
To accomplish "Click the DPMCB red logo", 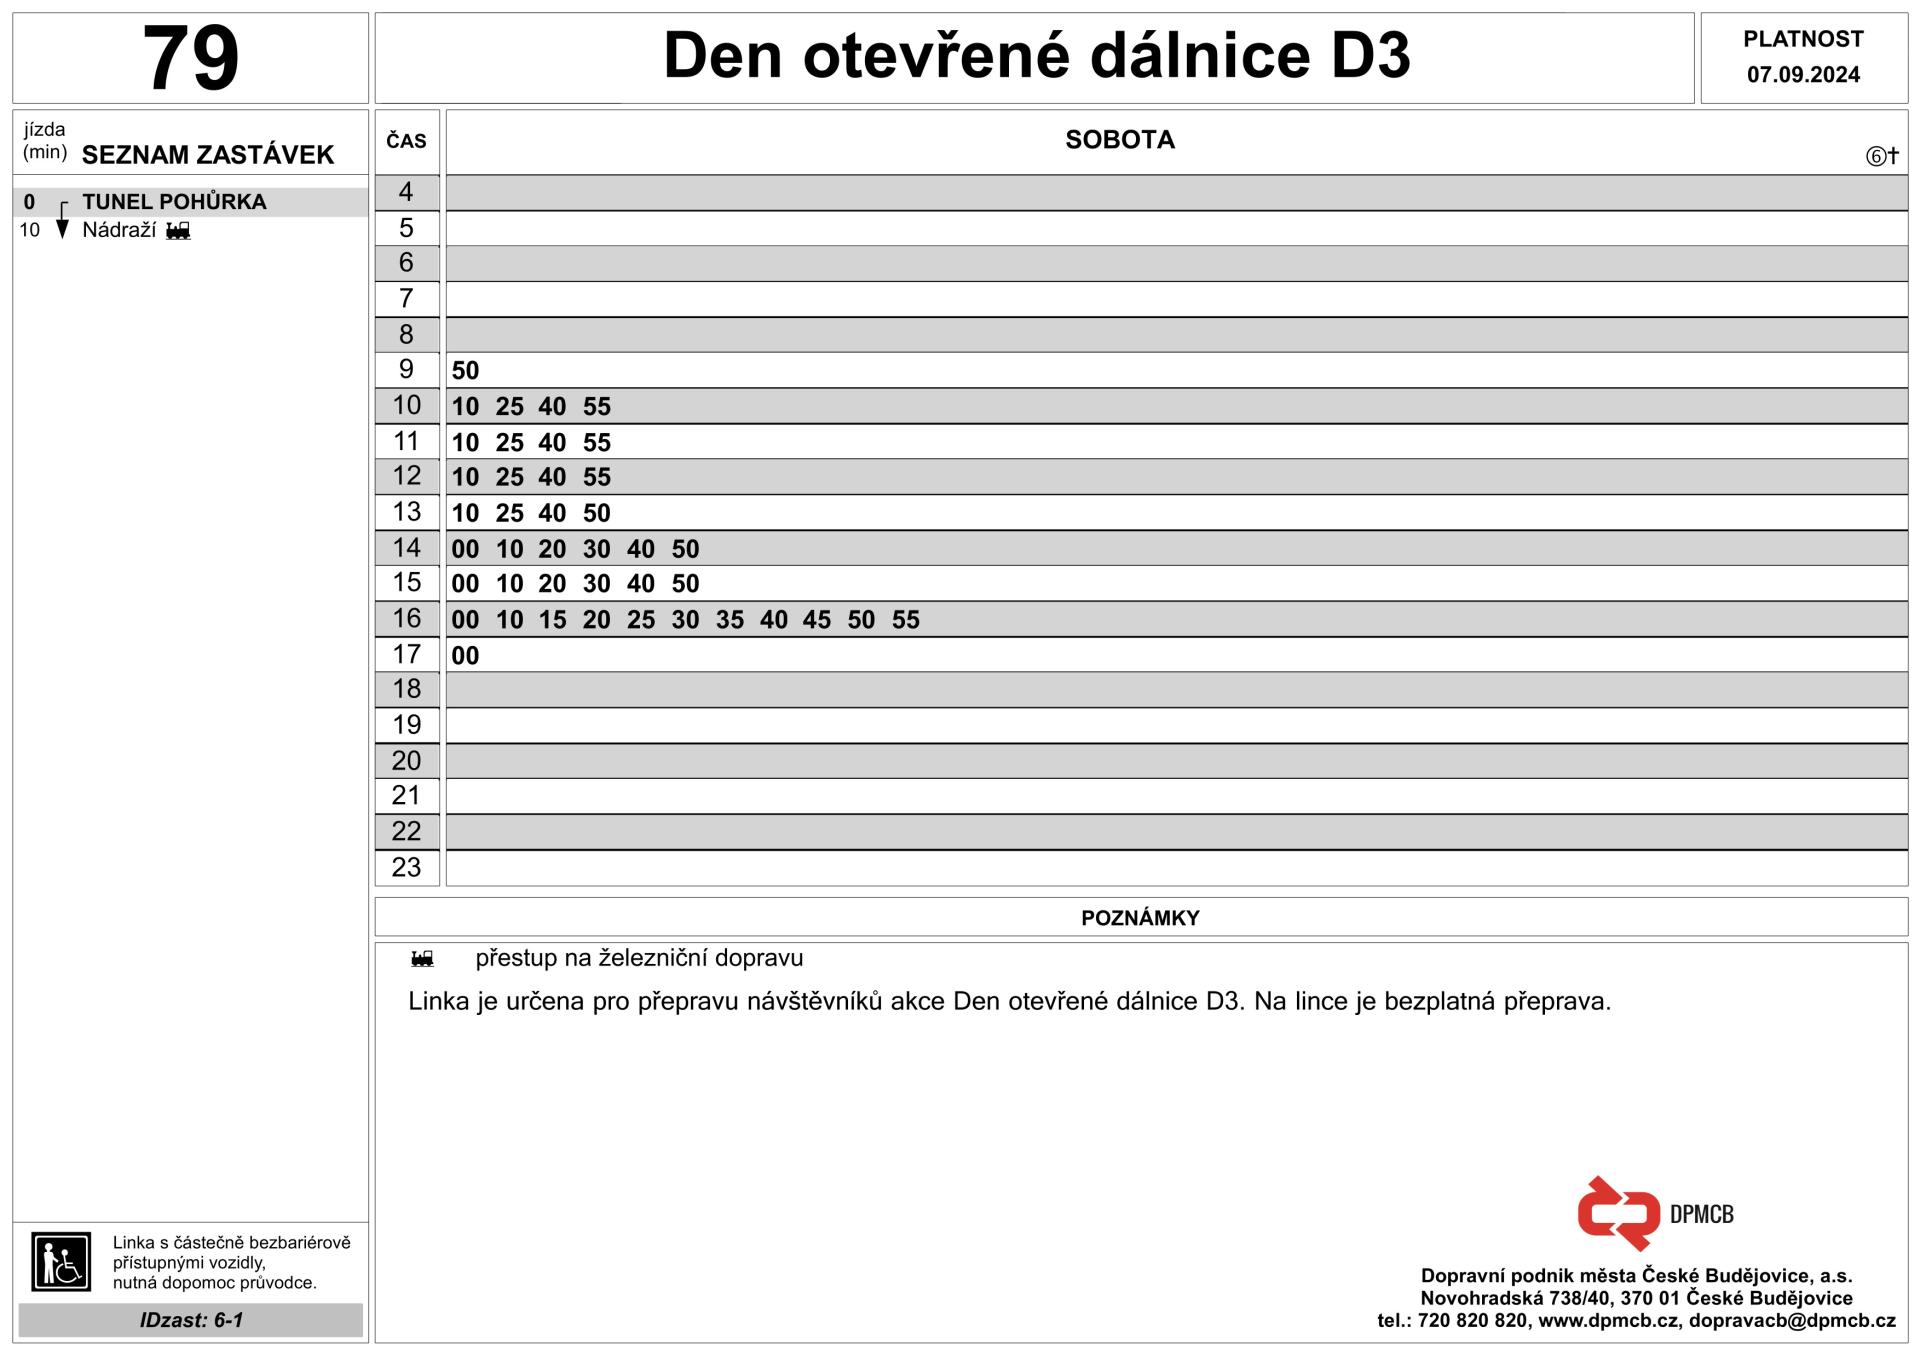I will click(1618, 1213).
